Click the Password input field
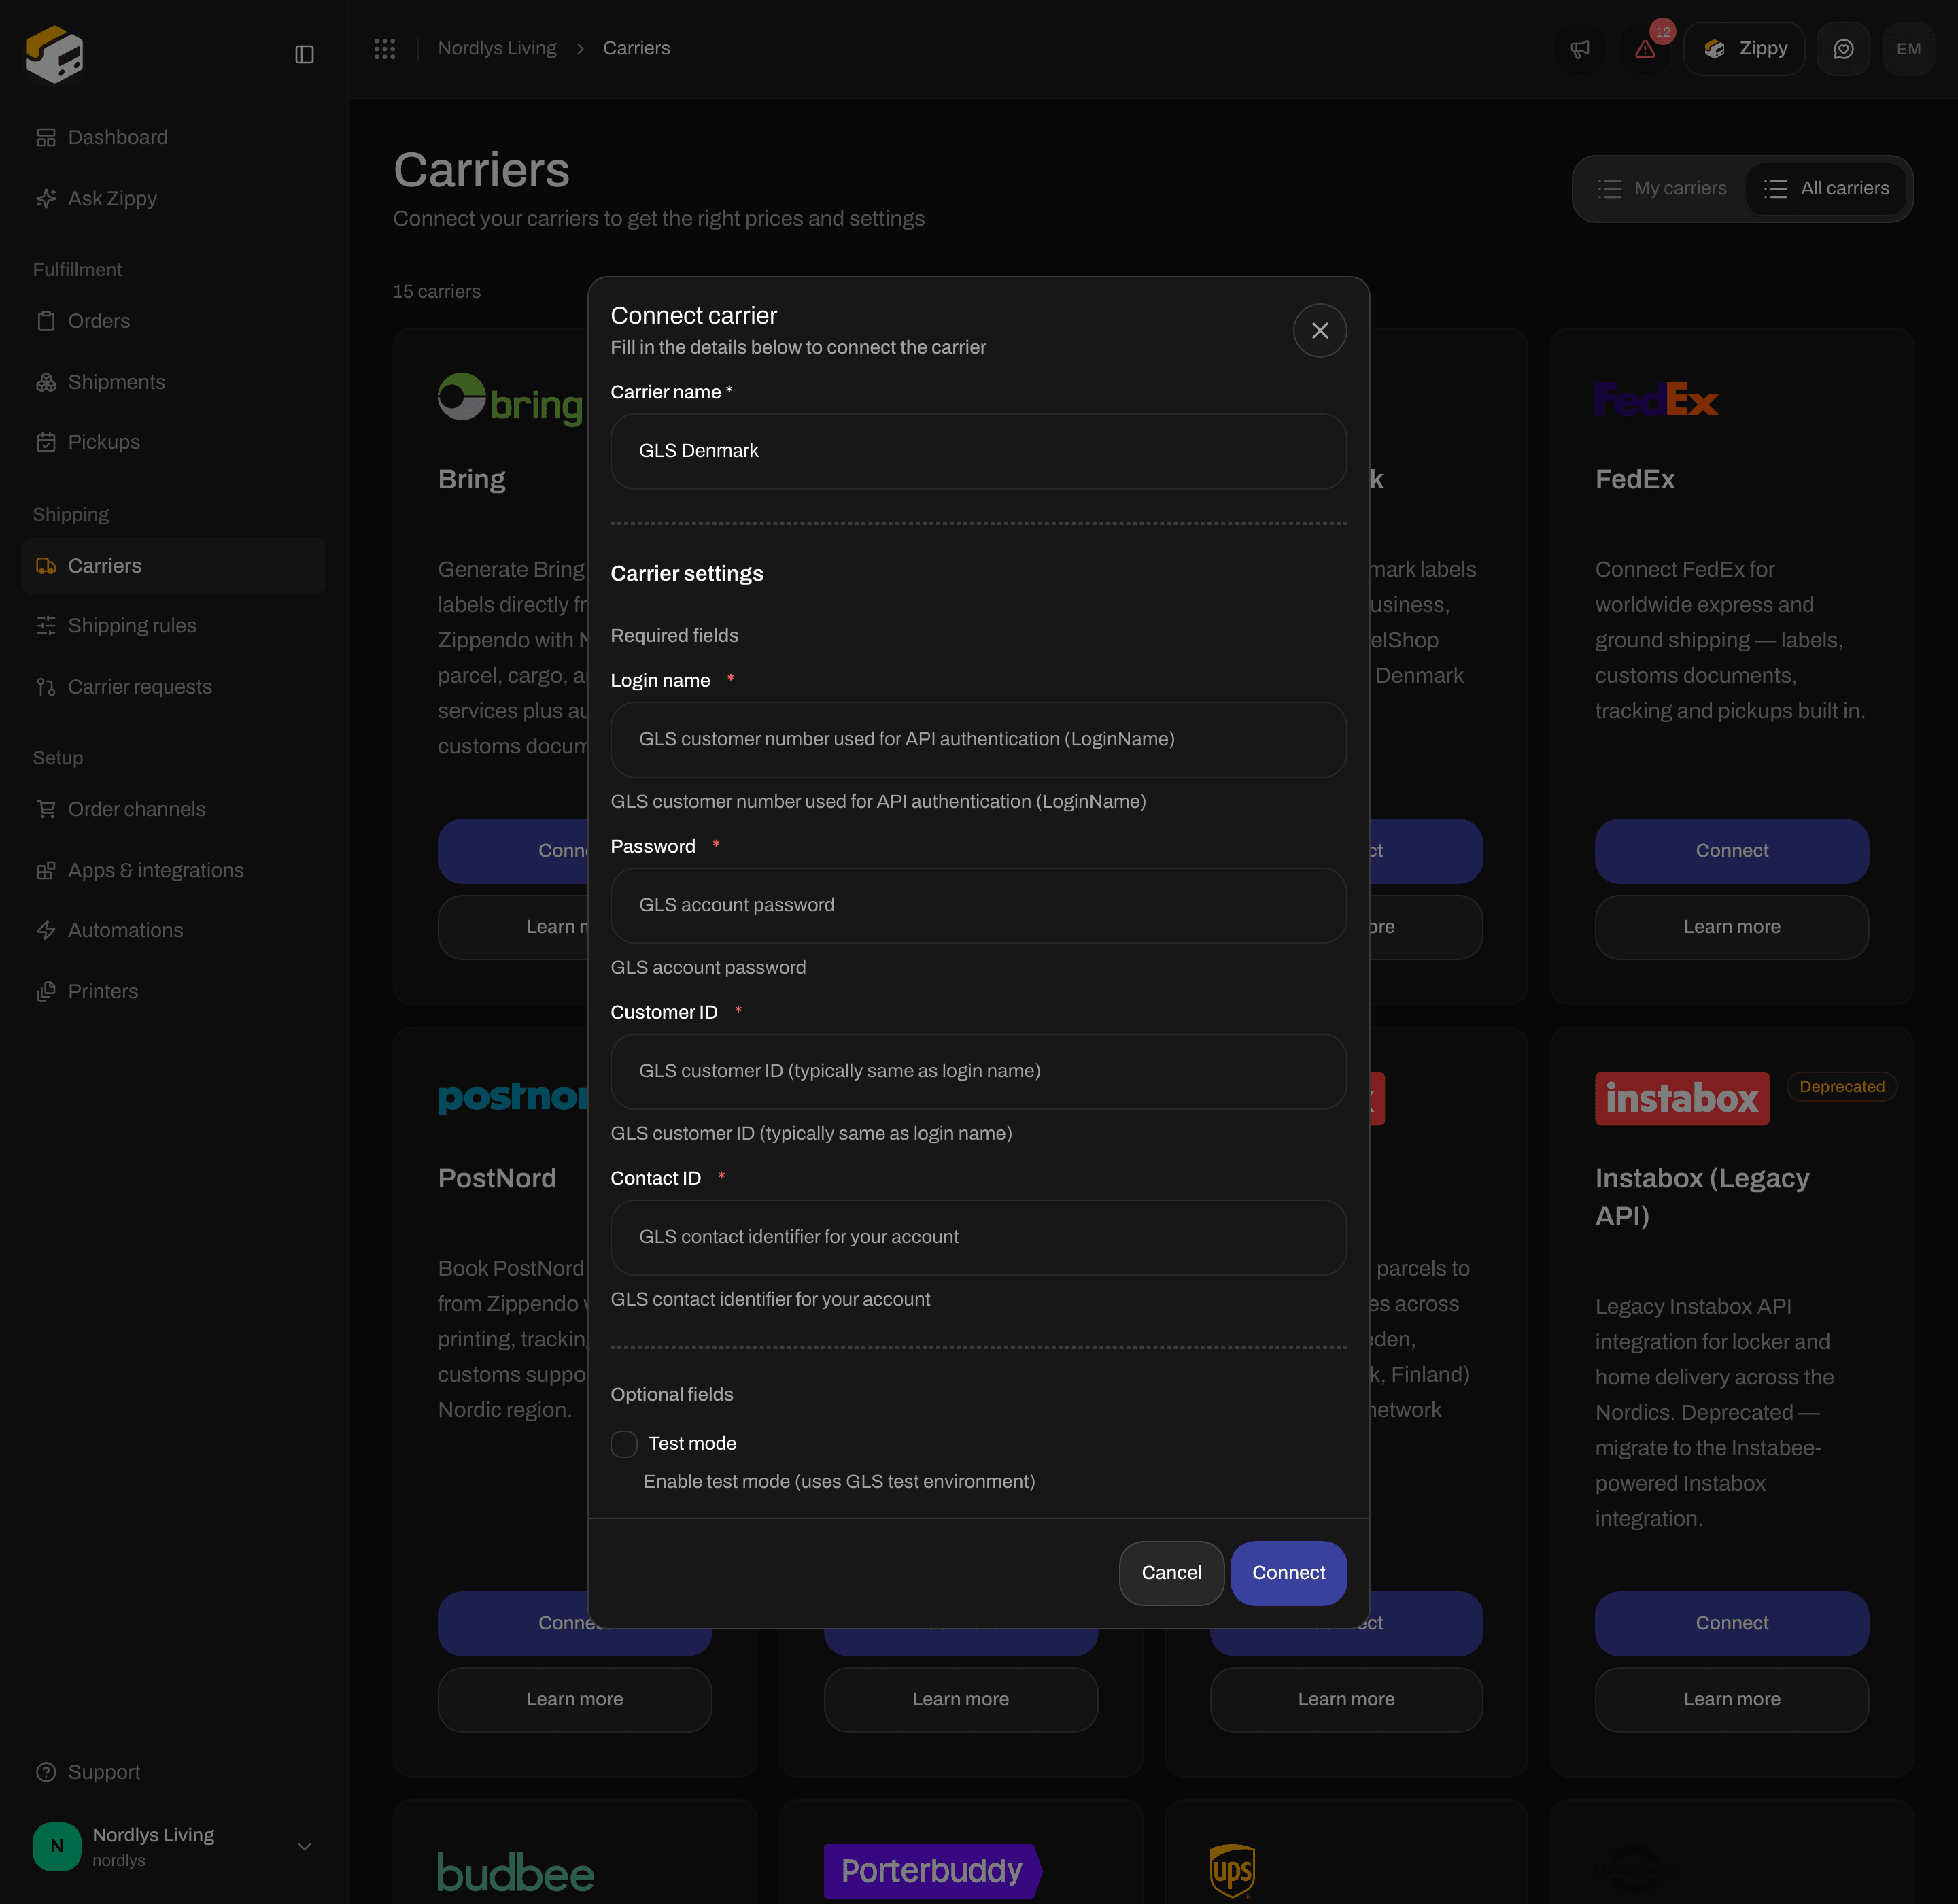This screenshot has height=1904, width=1958. click(x=978, y=906)
